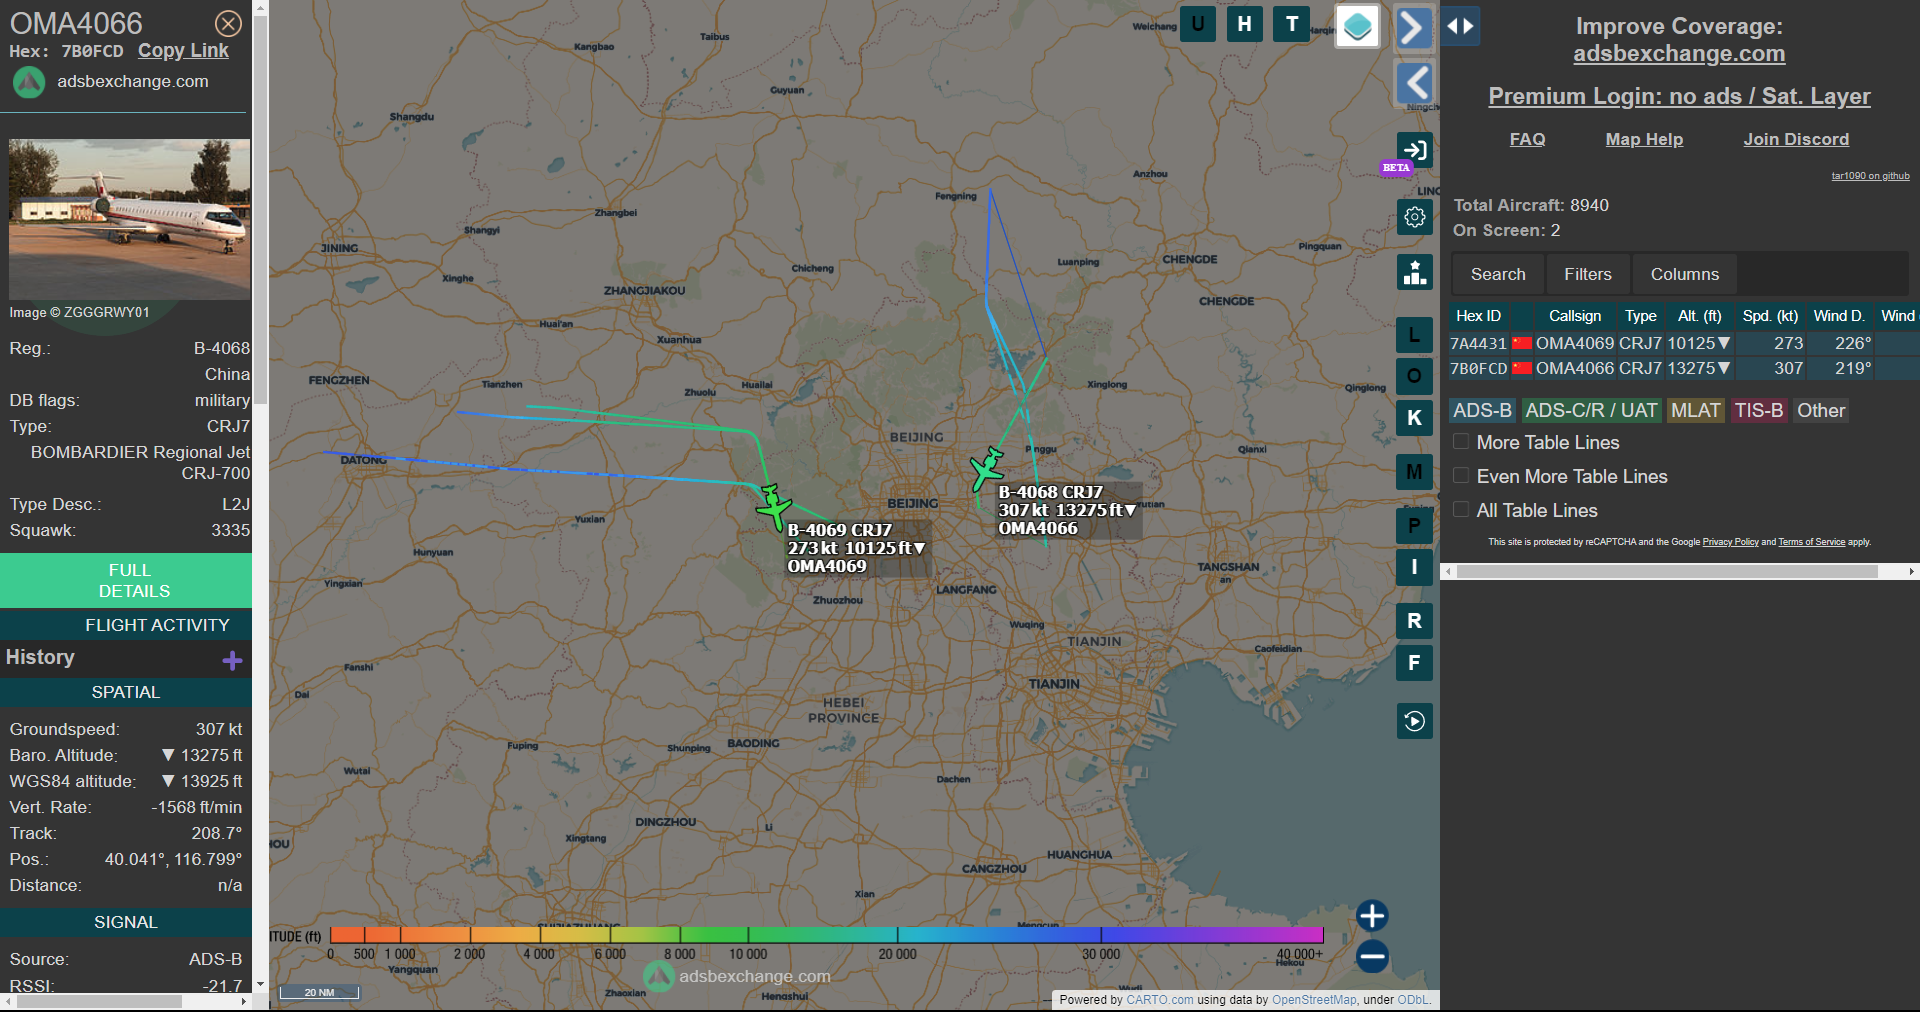Zoom out the map with minus button

pyautogui.click(x=1372, y=957)
